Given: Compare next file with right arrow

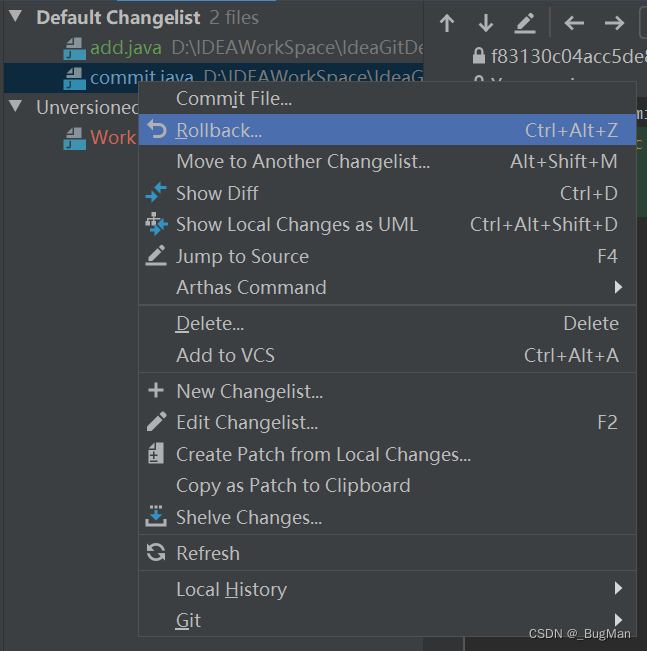Looking at the screenshot, I should point(614,23).
